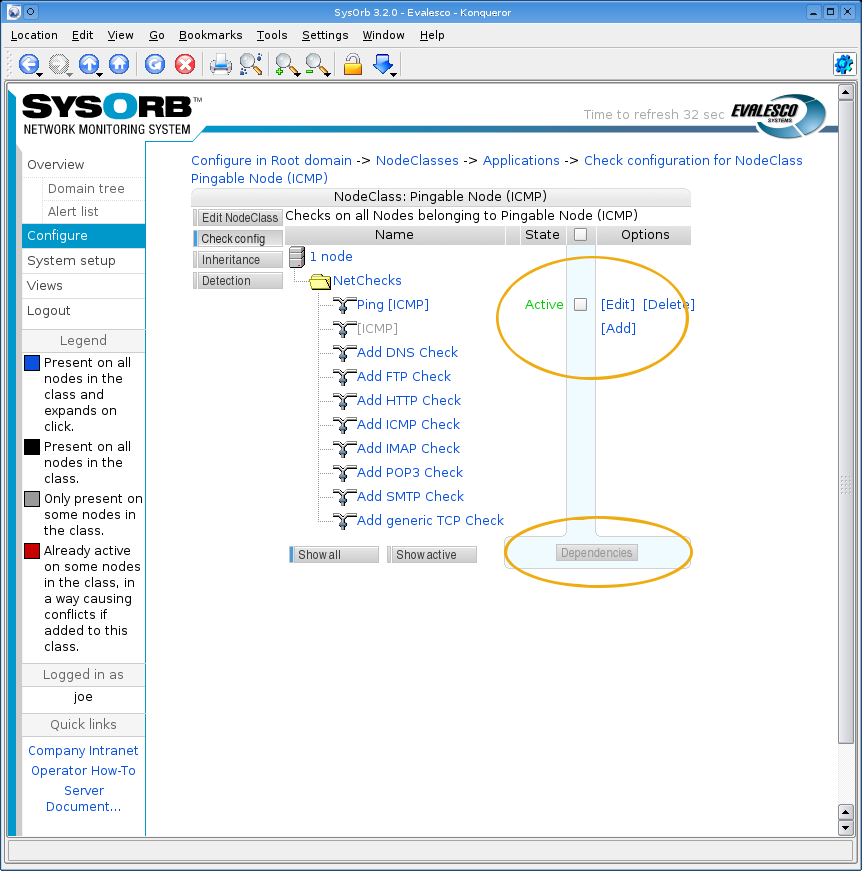Screen dimensions: 862x871
Task: Click the Up directory arrow icon
Action: (88, 64)
